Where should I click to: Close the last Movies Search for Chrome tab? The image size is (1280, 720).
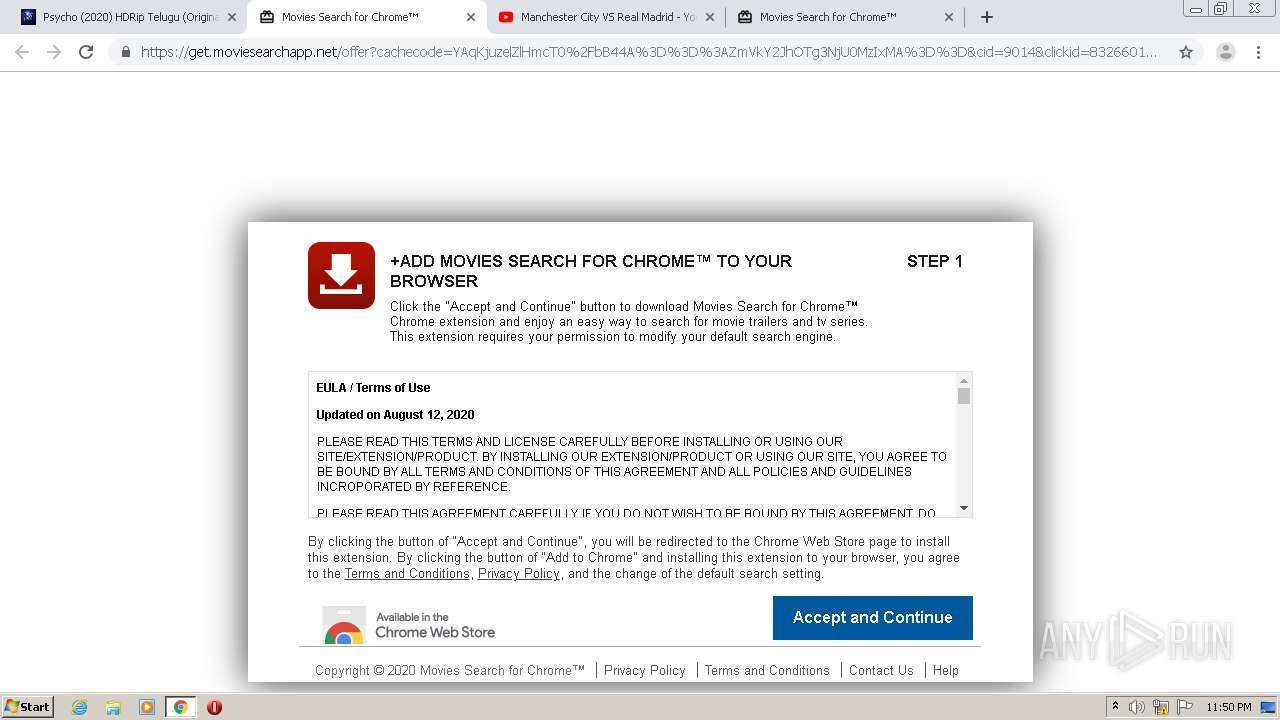(949, 17)
